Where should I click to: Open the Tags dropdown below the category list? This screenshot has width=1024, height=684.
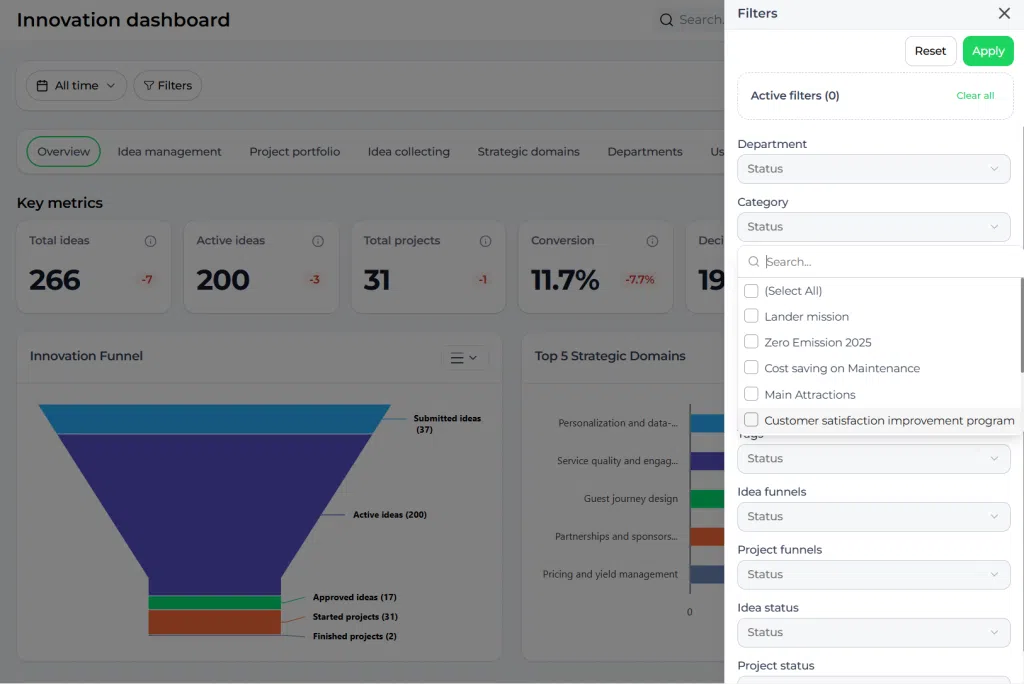(874, 458)
